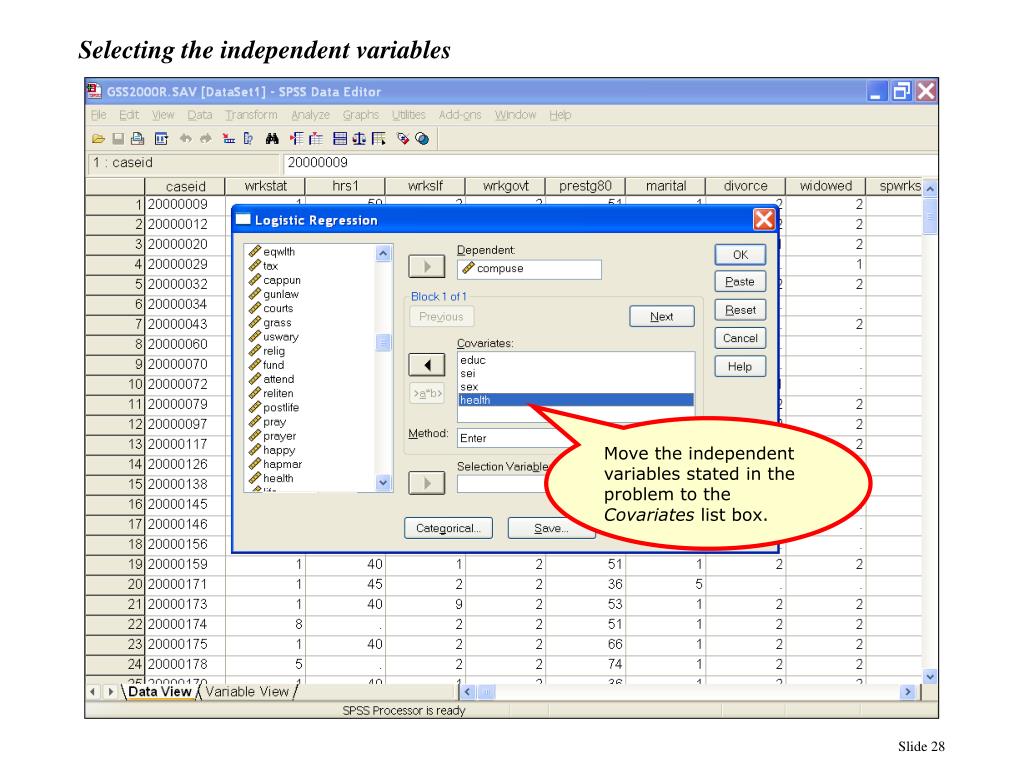Click the Cancel button in dialog
This screenshot has width=1024, height=768.
(740, 338)
